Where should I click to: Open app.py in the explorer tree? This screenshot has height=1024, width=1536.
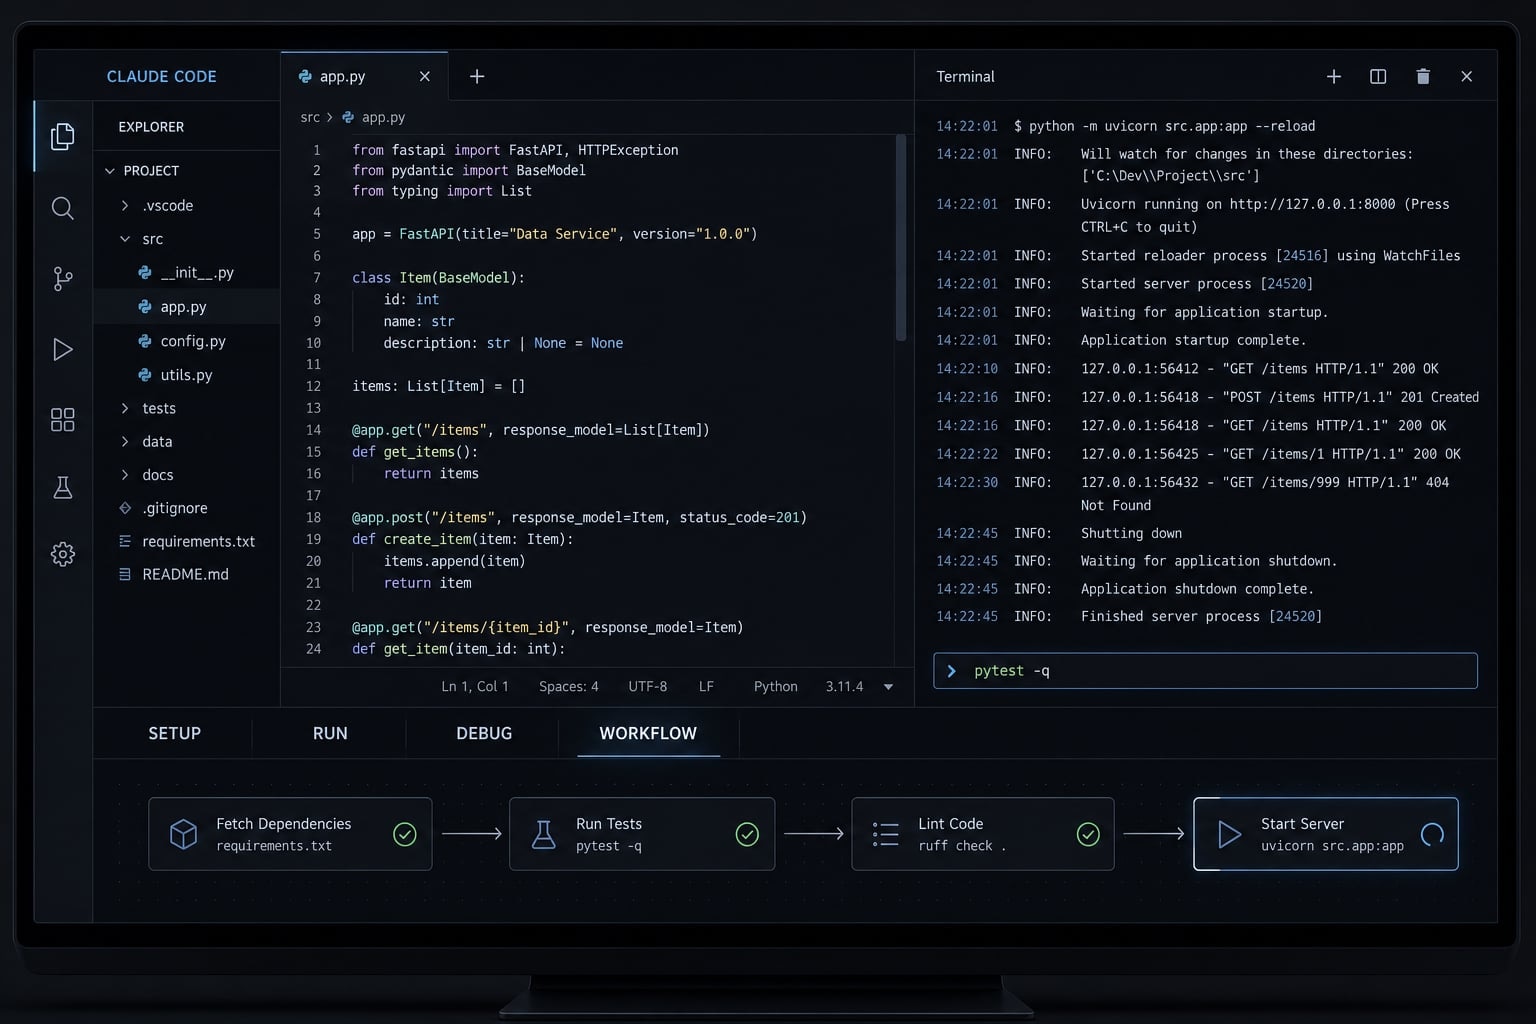click(x=187, y=307)
